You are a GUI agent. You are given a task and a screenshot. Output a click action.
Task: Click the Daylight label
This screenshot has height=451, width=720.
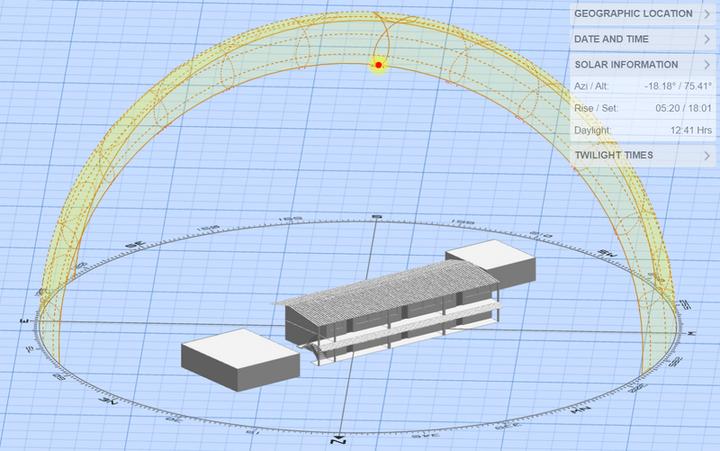click(593, 130)
